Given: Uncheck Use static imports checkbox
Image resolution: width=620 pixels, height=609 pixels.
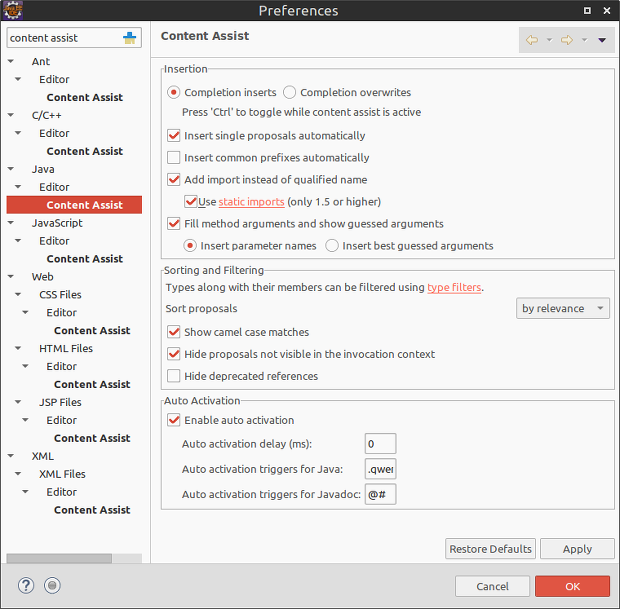Looking at the screenshot, I should 191,202.
